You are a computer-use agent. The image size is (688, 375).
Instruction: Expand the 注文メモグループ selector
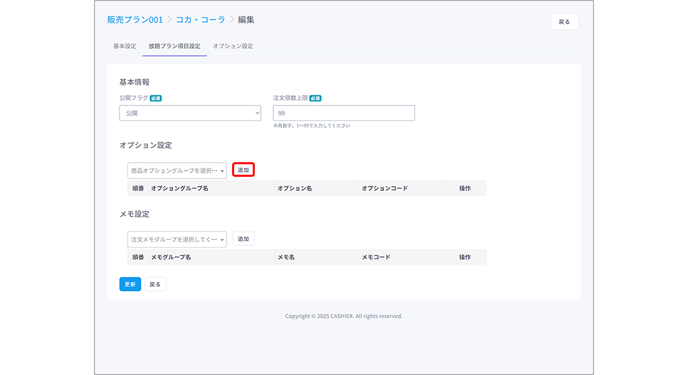coord(177,239)
